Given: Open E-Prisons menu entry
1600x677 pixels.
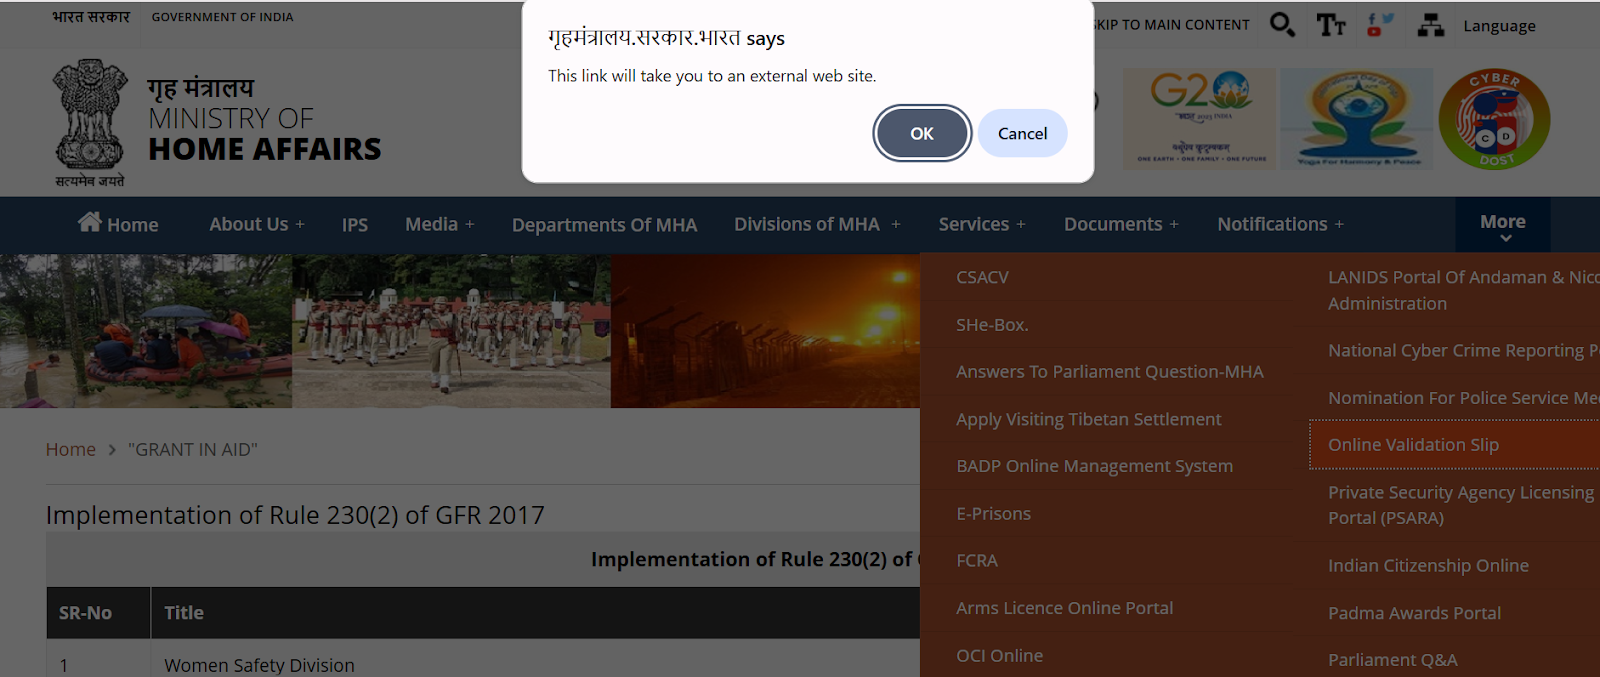Looking at the screenshot, I should tap(993, 514).
